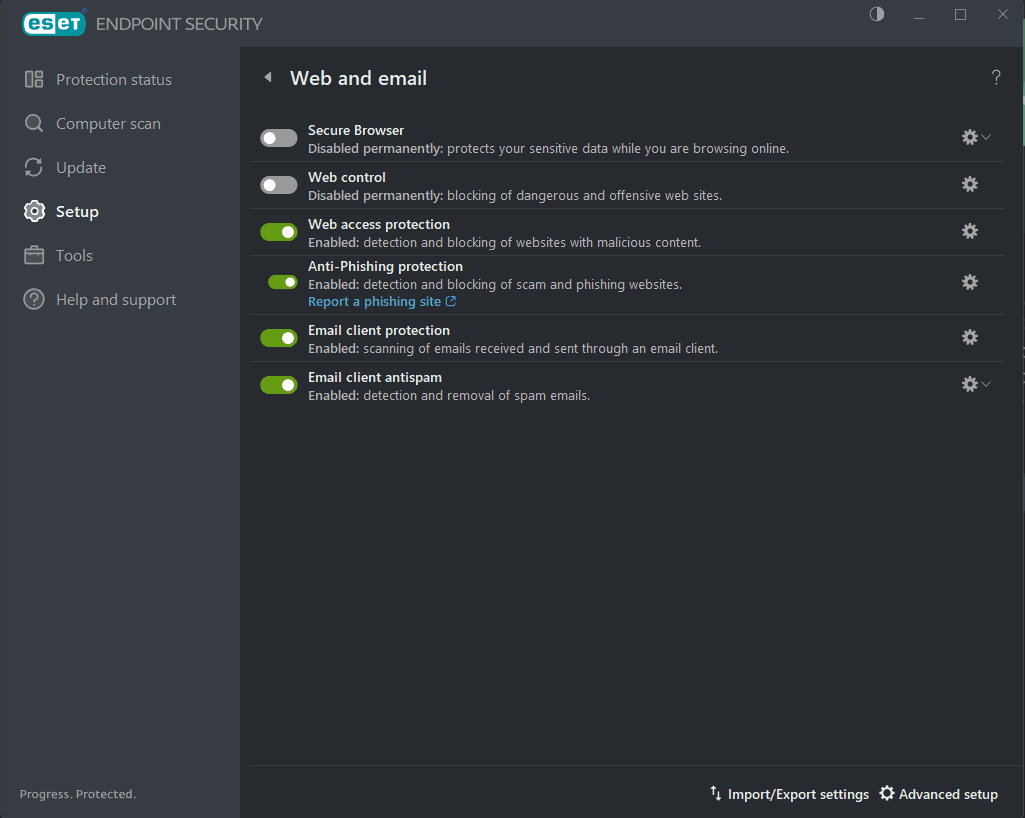
Task: Open the Tools section
Action: 75,256
